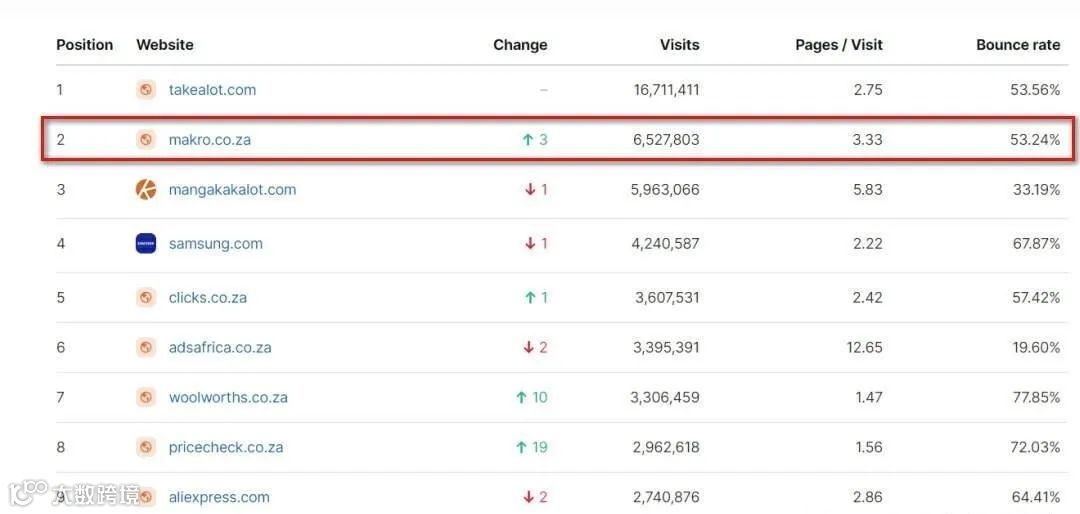Click the adsafrica.co.za favicon icon
This screenshot has height=514, width=1080.
click(x=146, y=348)
